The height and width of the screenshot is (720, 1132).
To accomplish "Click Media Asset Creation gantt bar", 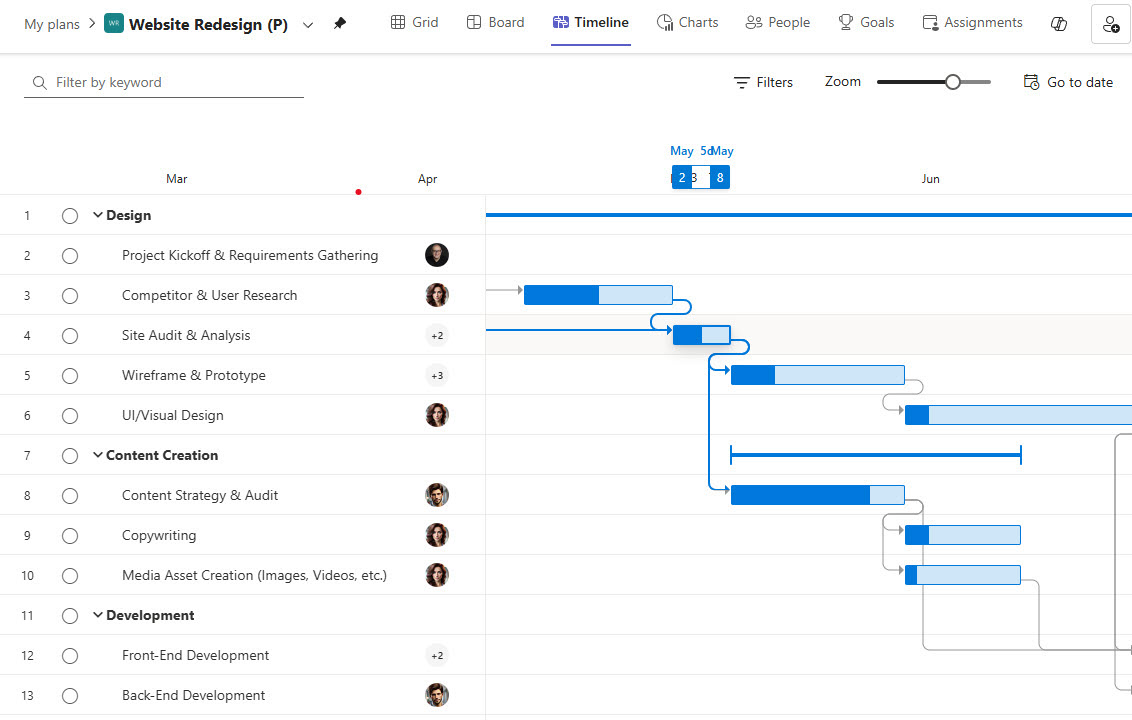I will [x=963, y=575].
